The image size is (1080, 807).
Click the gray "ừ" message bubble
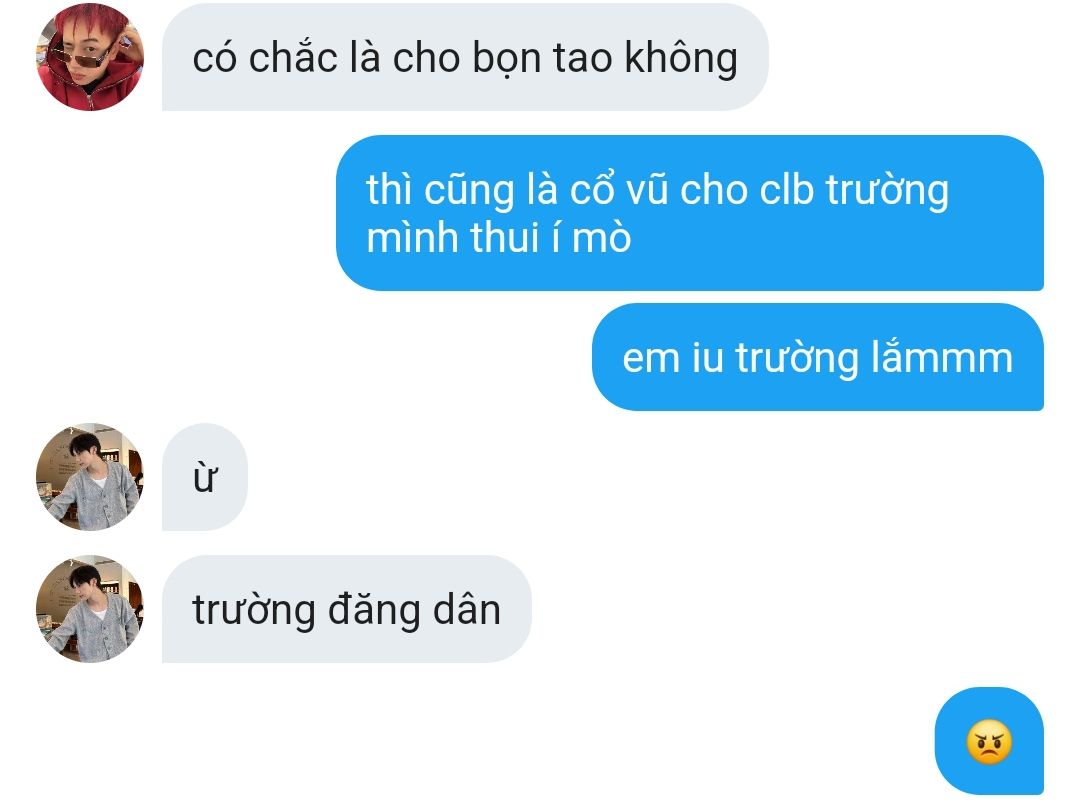[x=205, y=476]
